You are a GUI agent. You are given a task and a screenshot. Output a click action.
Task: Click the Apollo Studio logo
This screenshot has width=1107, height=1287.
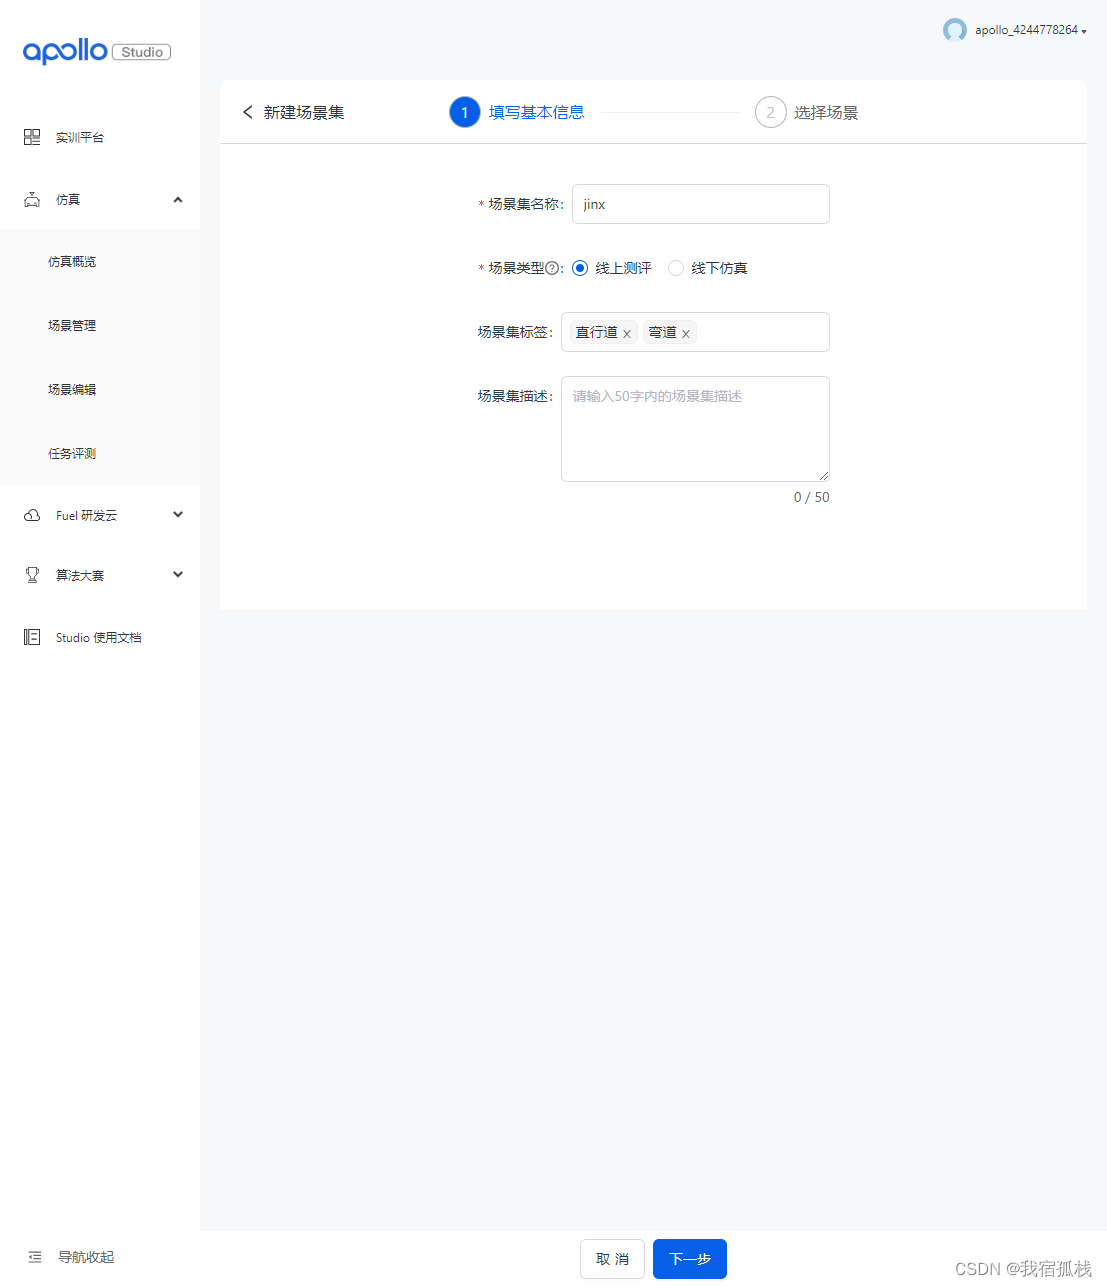[96, 51]
